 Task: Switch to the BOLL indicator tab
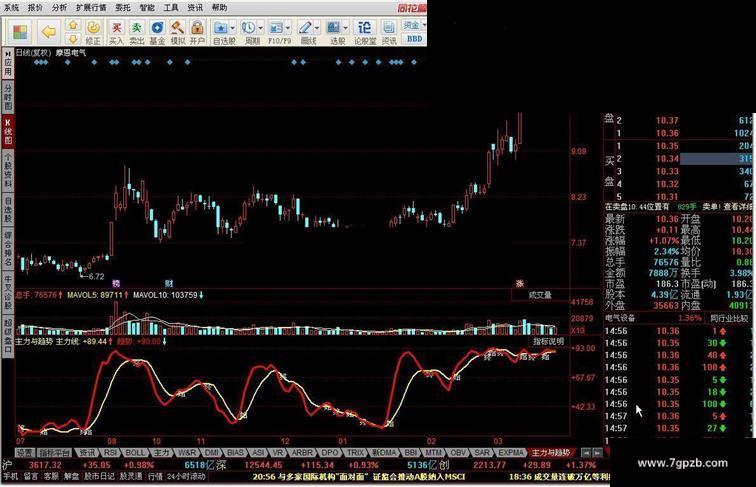[x=135, y=453]
